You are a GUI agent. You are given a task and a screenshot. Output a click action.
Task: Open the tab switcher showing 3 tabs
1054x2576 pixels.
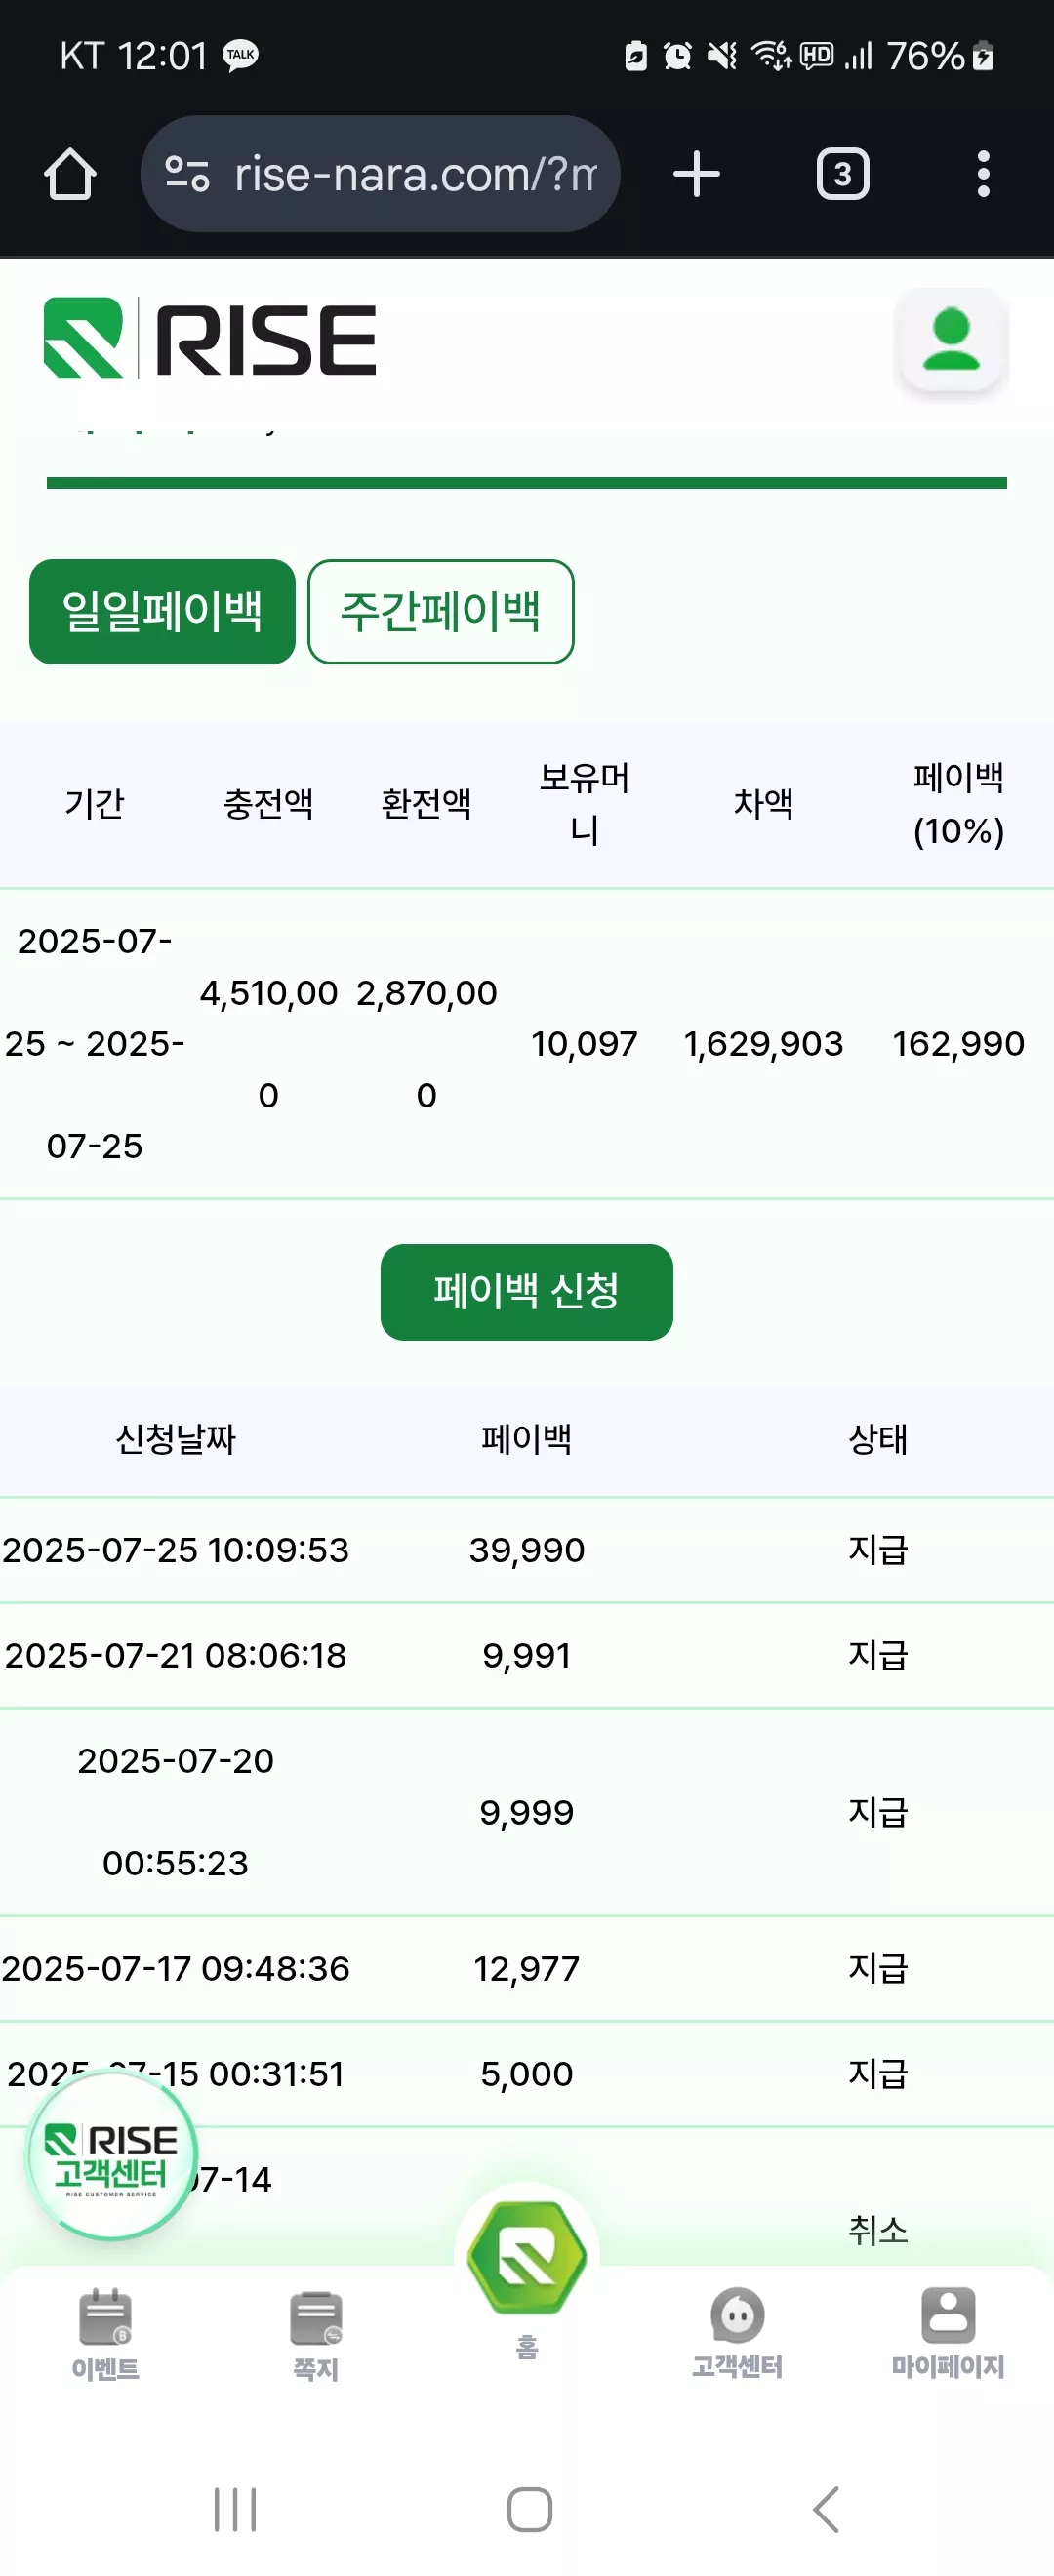pos(843,174)
